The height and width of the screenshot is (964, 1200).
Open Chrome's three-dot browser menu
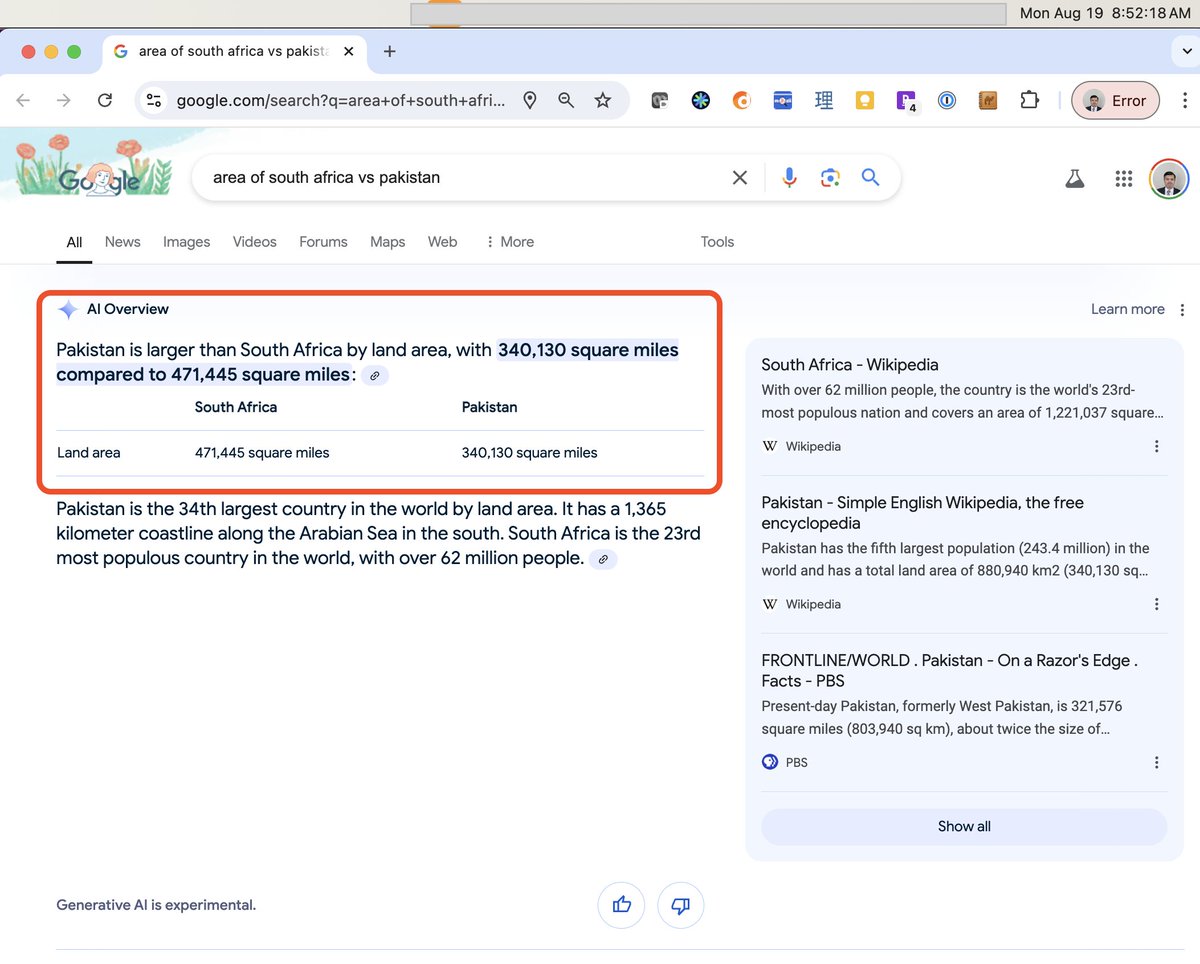click(1185, 100)
